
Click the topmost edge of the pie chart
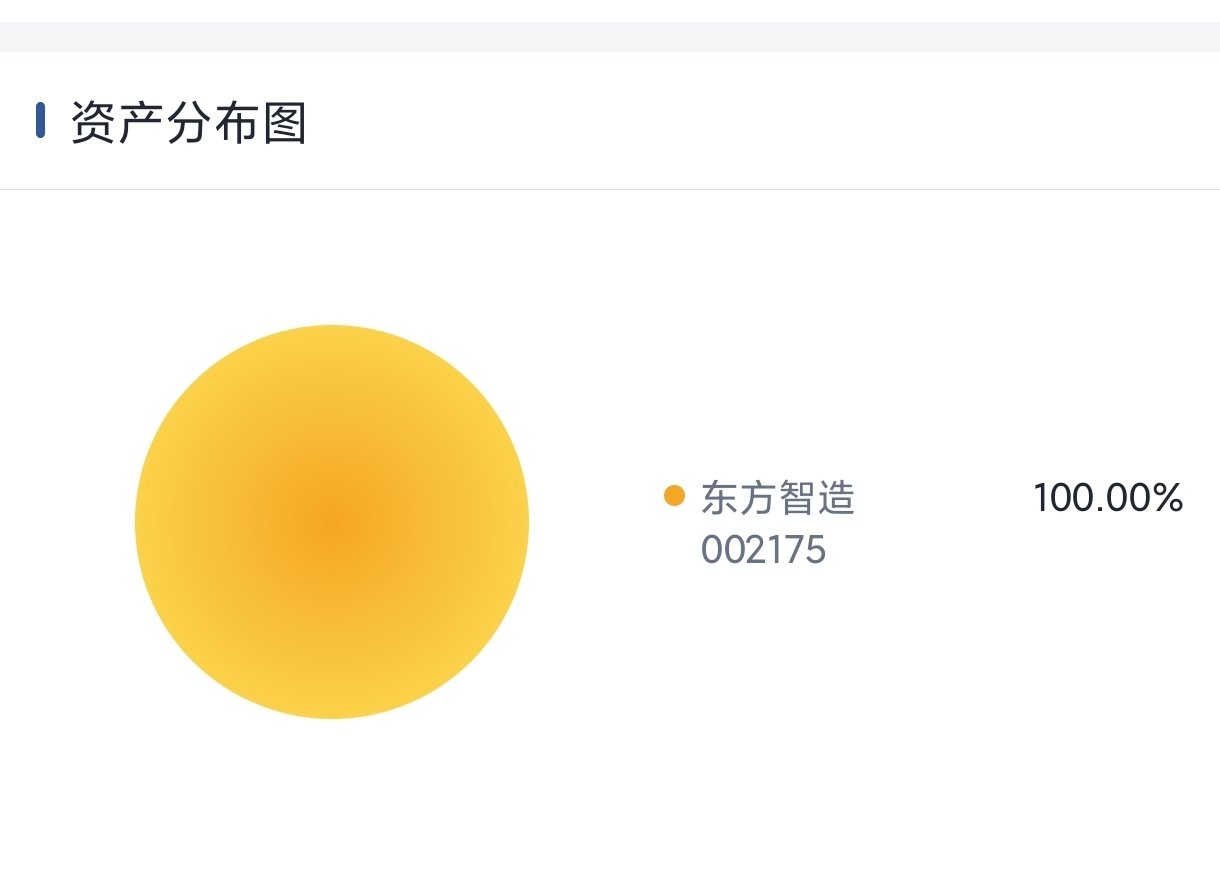(x=332, y=328)
